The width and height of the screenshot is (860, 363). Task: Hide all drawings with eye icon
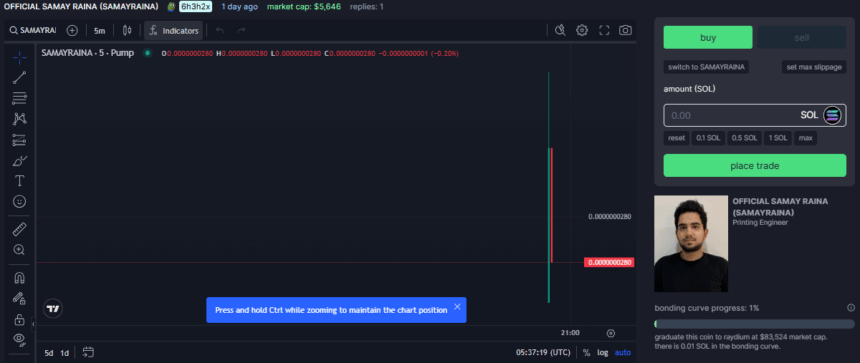(x=19, y=340)
